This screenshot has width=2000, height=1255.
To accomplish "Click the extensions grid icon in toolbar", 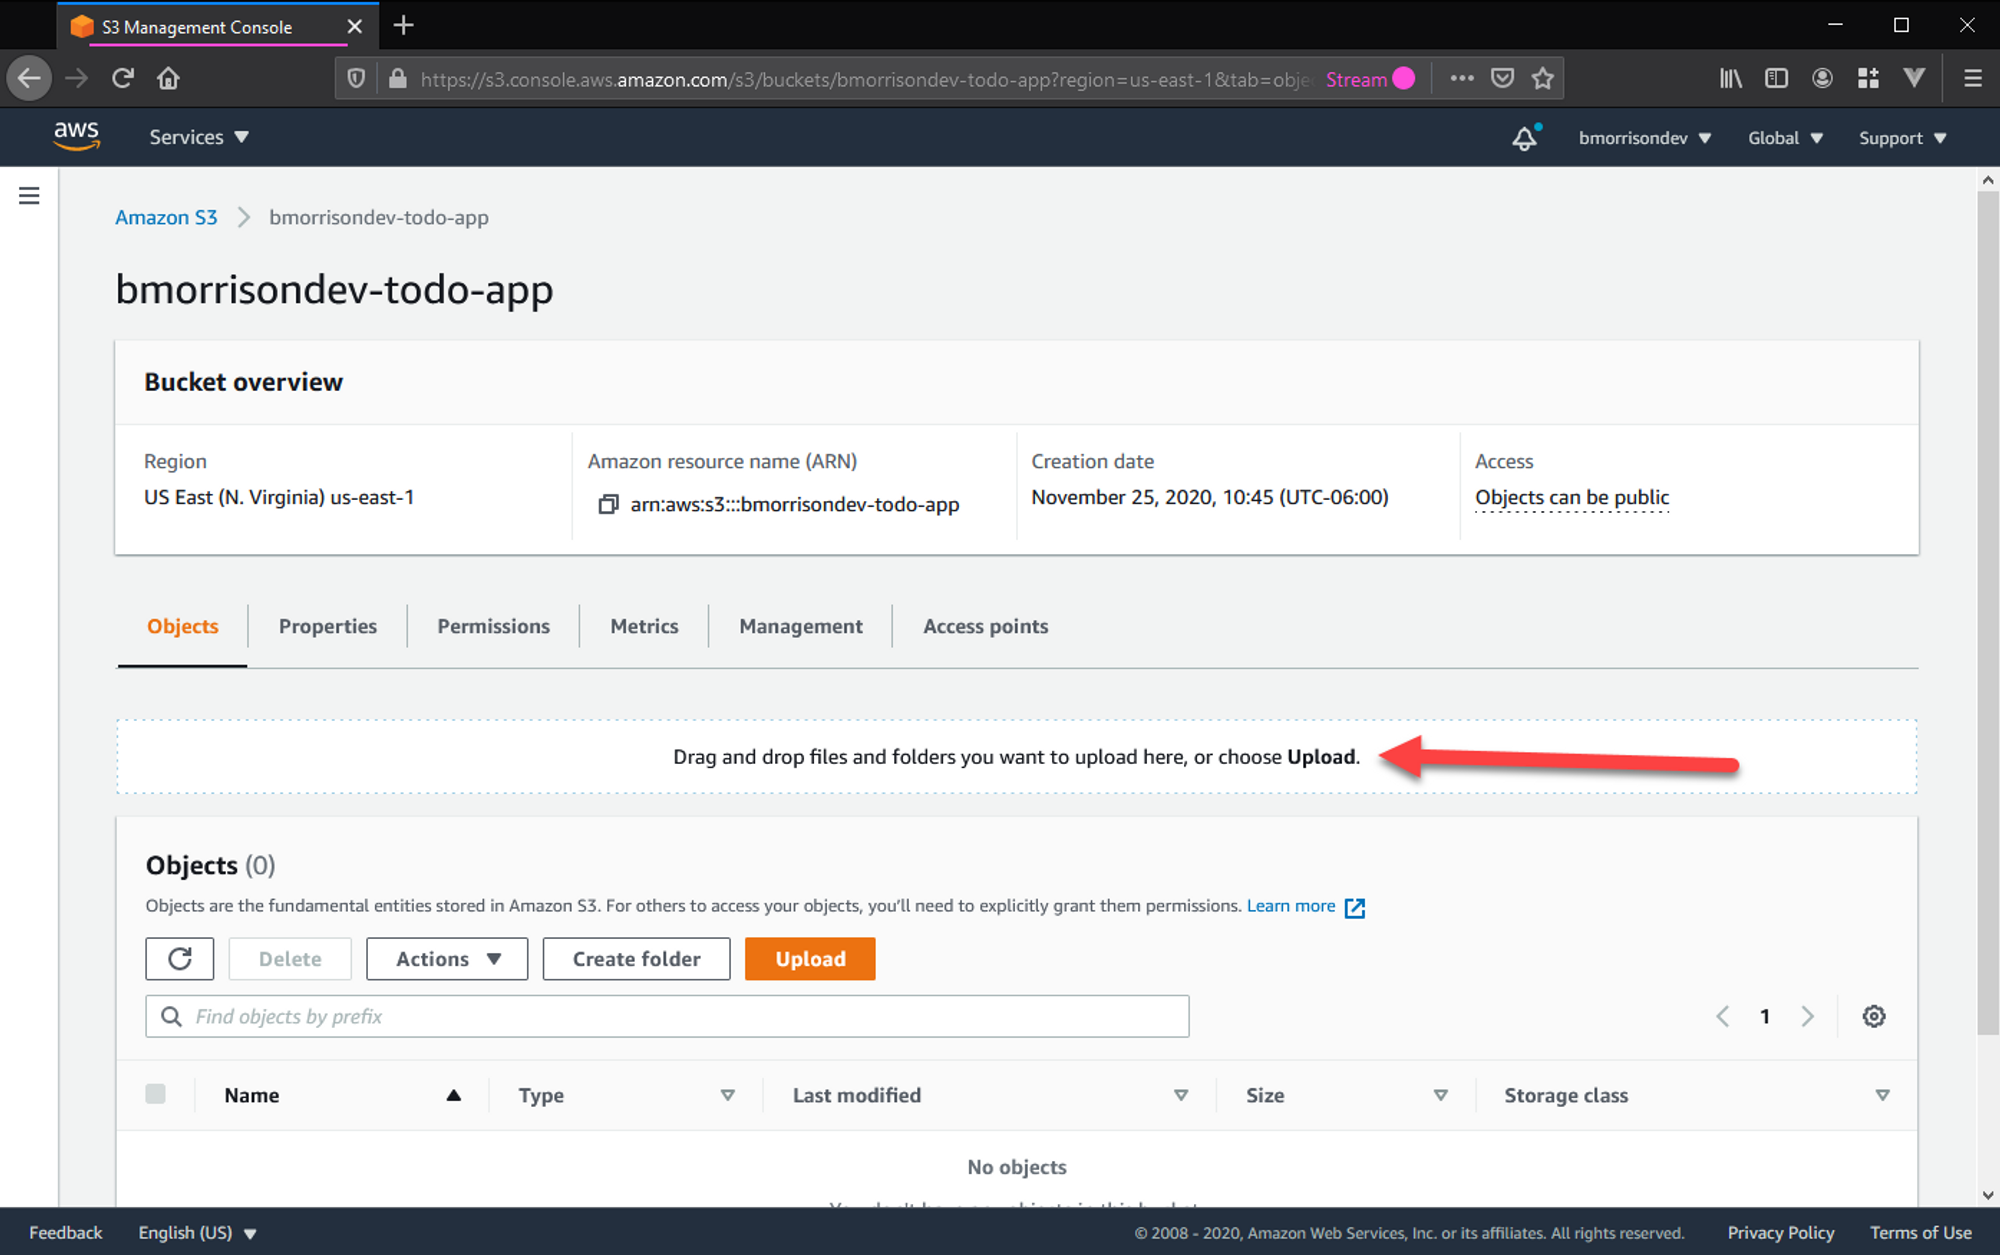I will point(1868,78).
